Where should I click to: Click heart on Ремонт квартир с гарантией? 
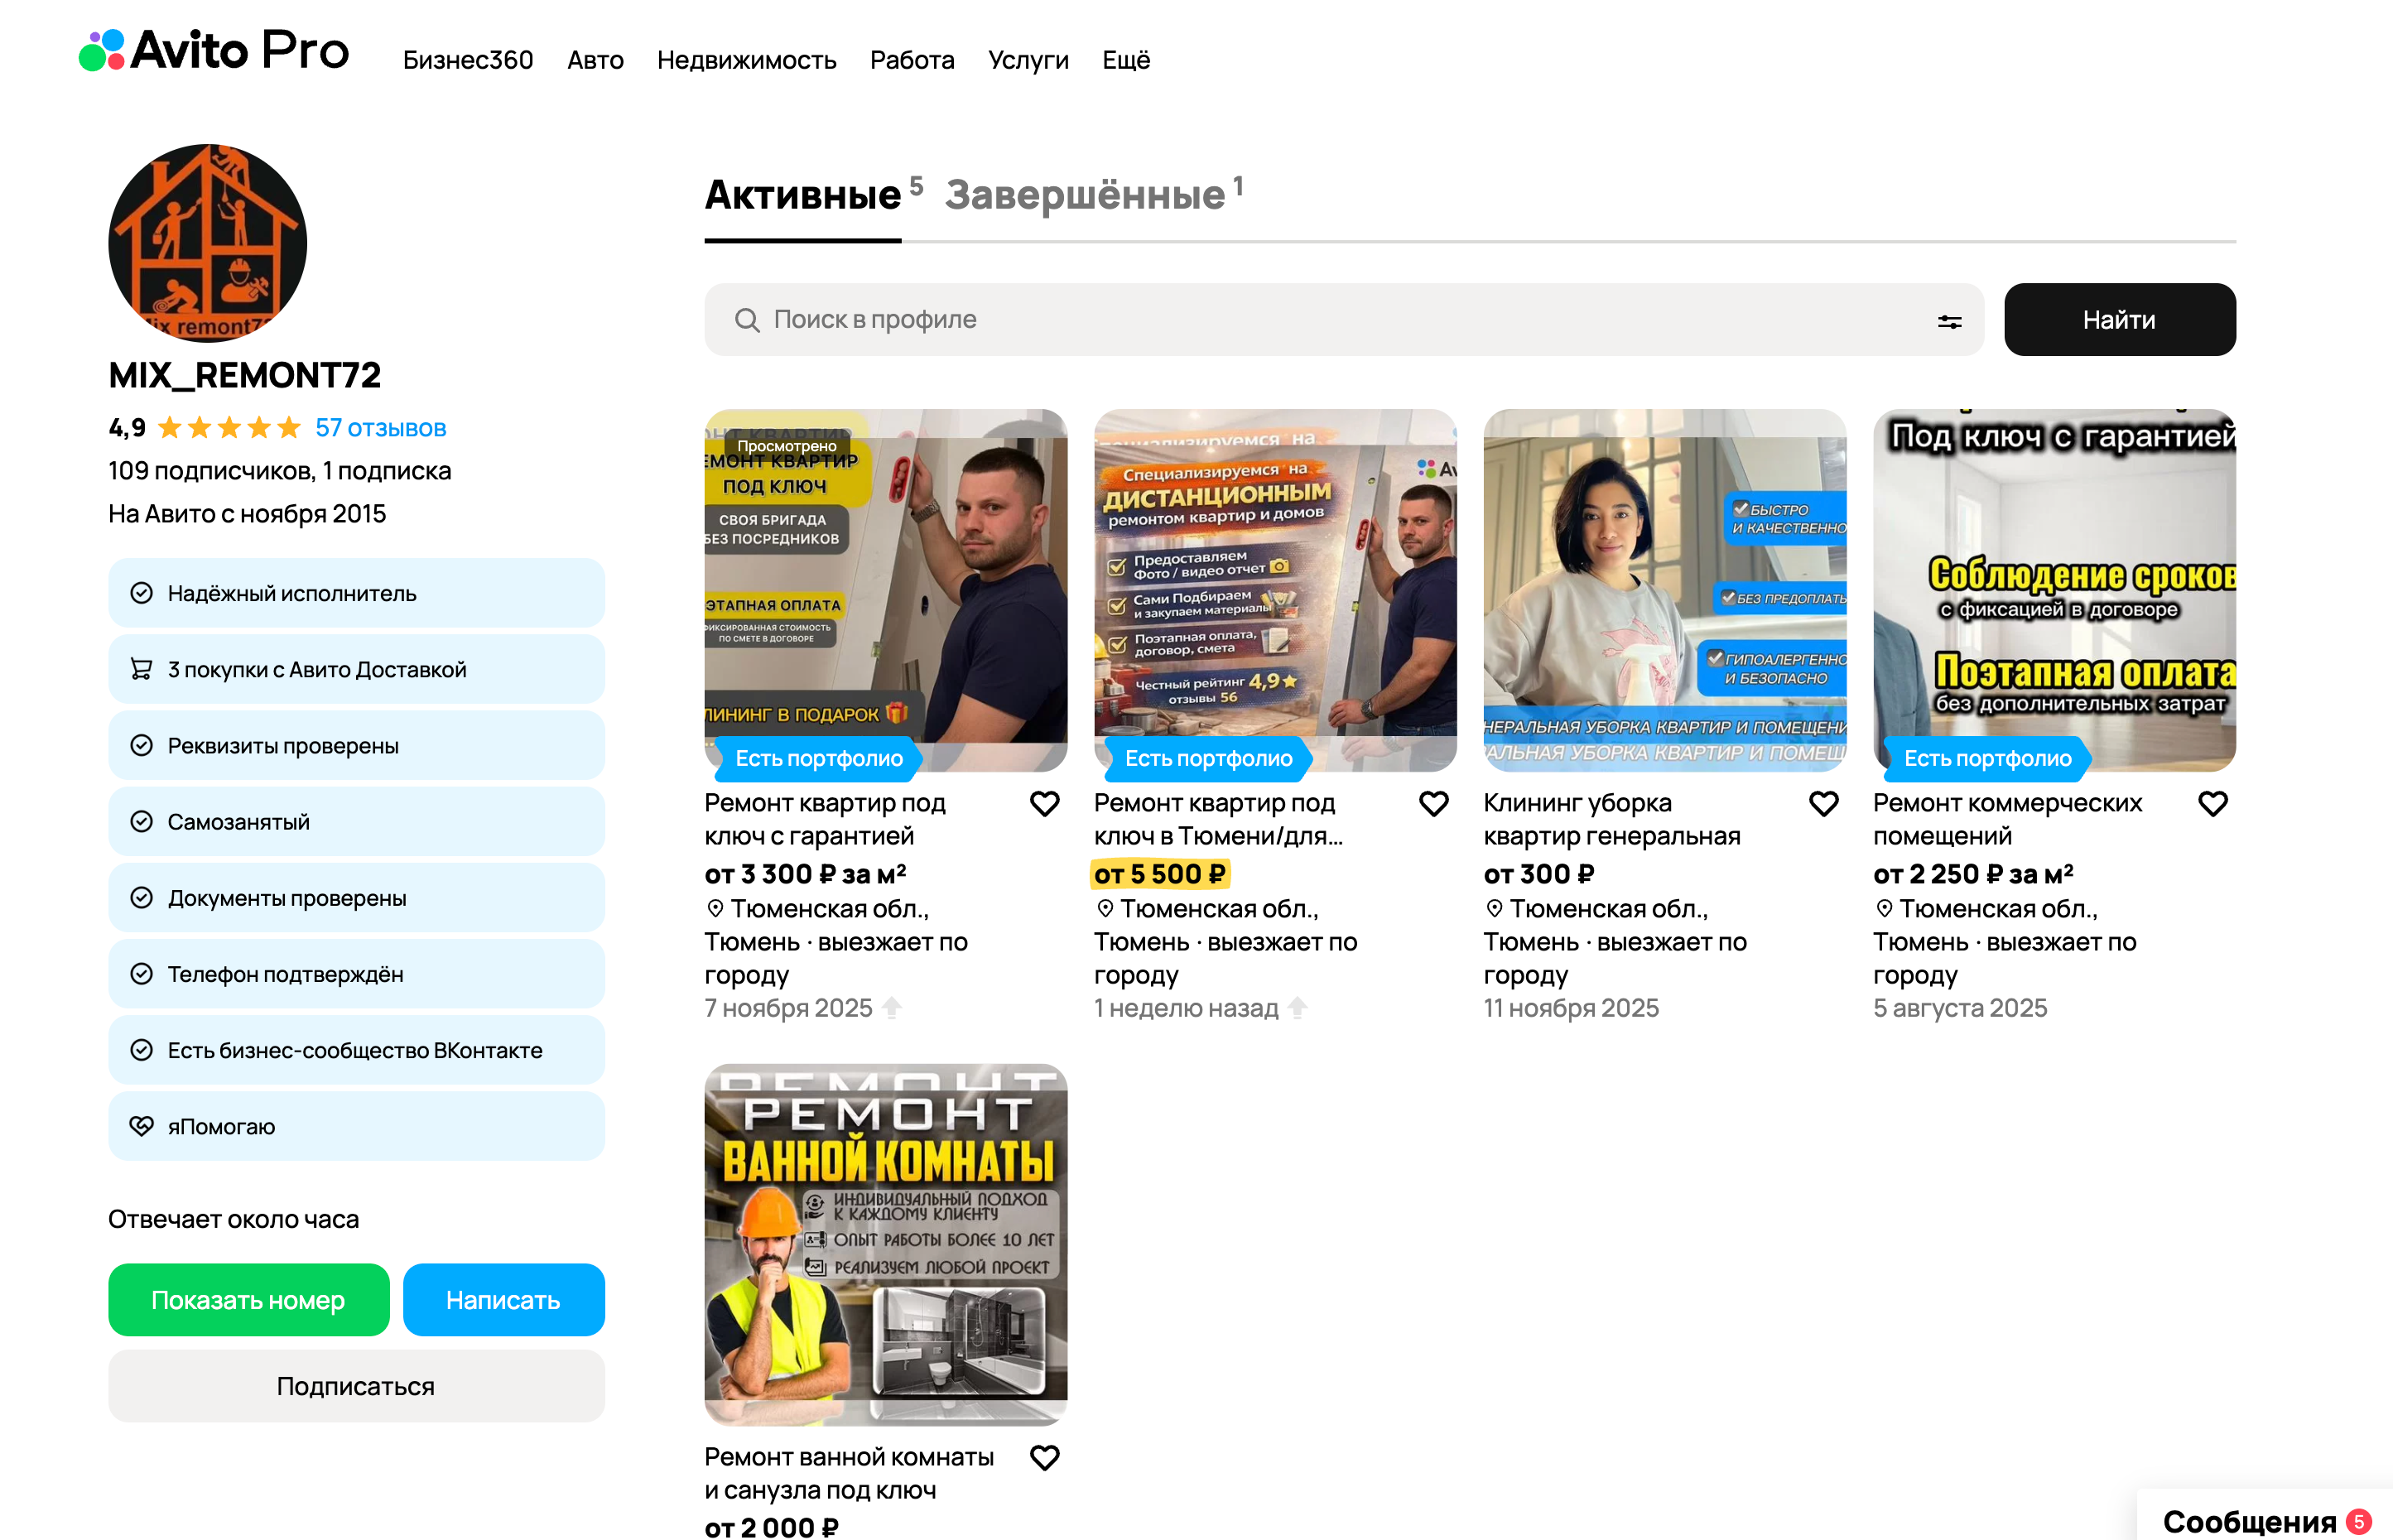[x=1044, y=803]
